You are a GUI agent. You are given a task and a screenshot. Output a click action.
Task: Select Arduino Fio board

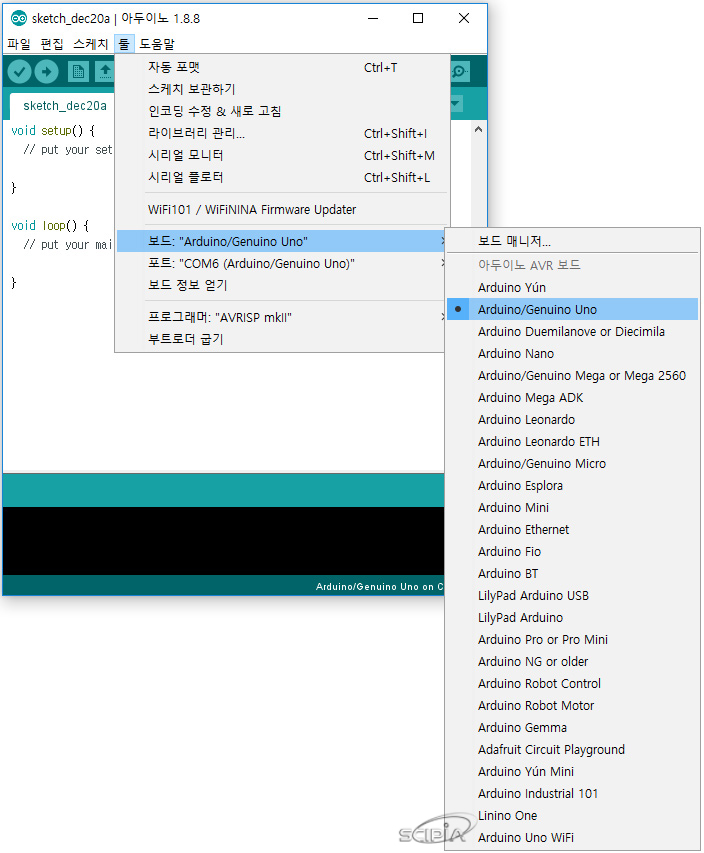572,552
